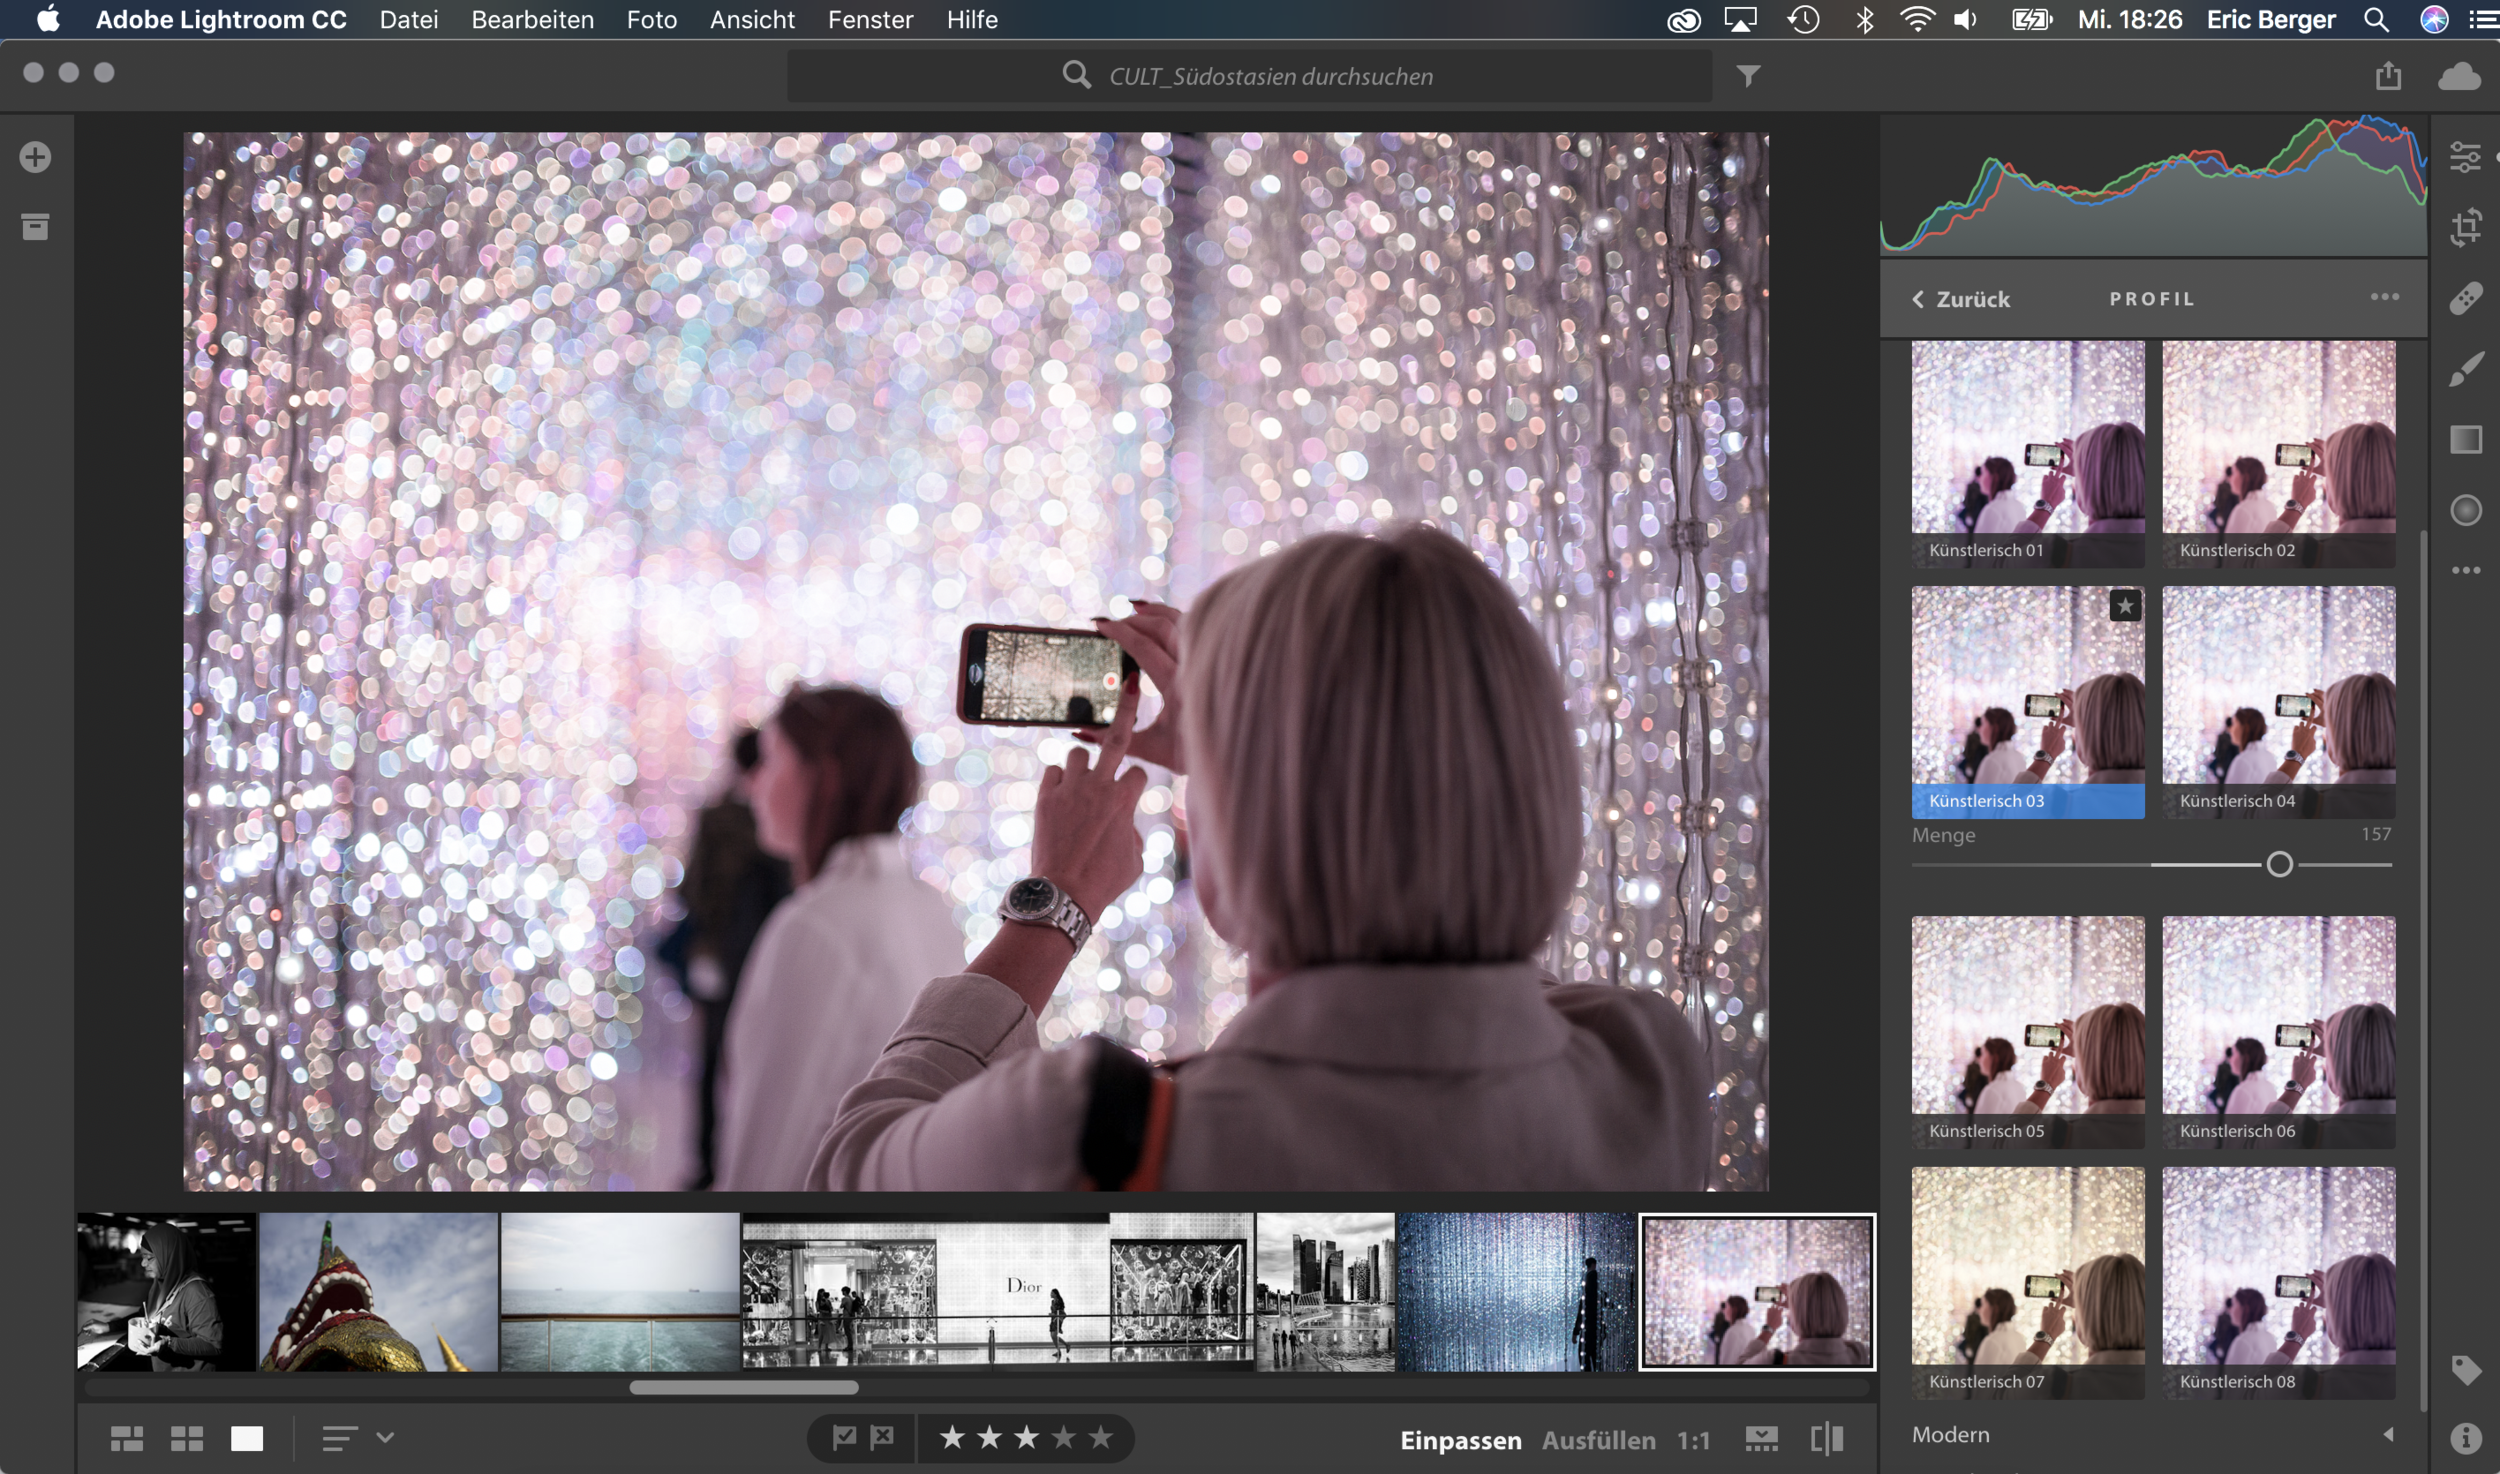Expand the Modern profile group

coord(2388,1434)
